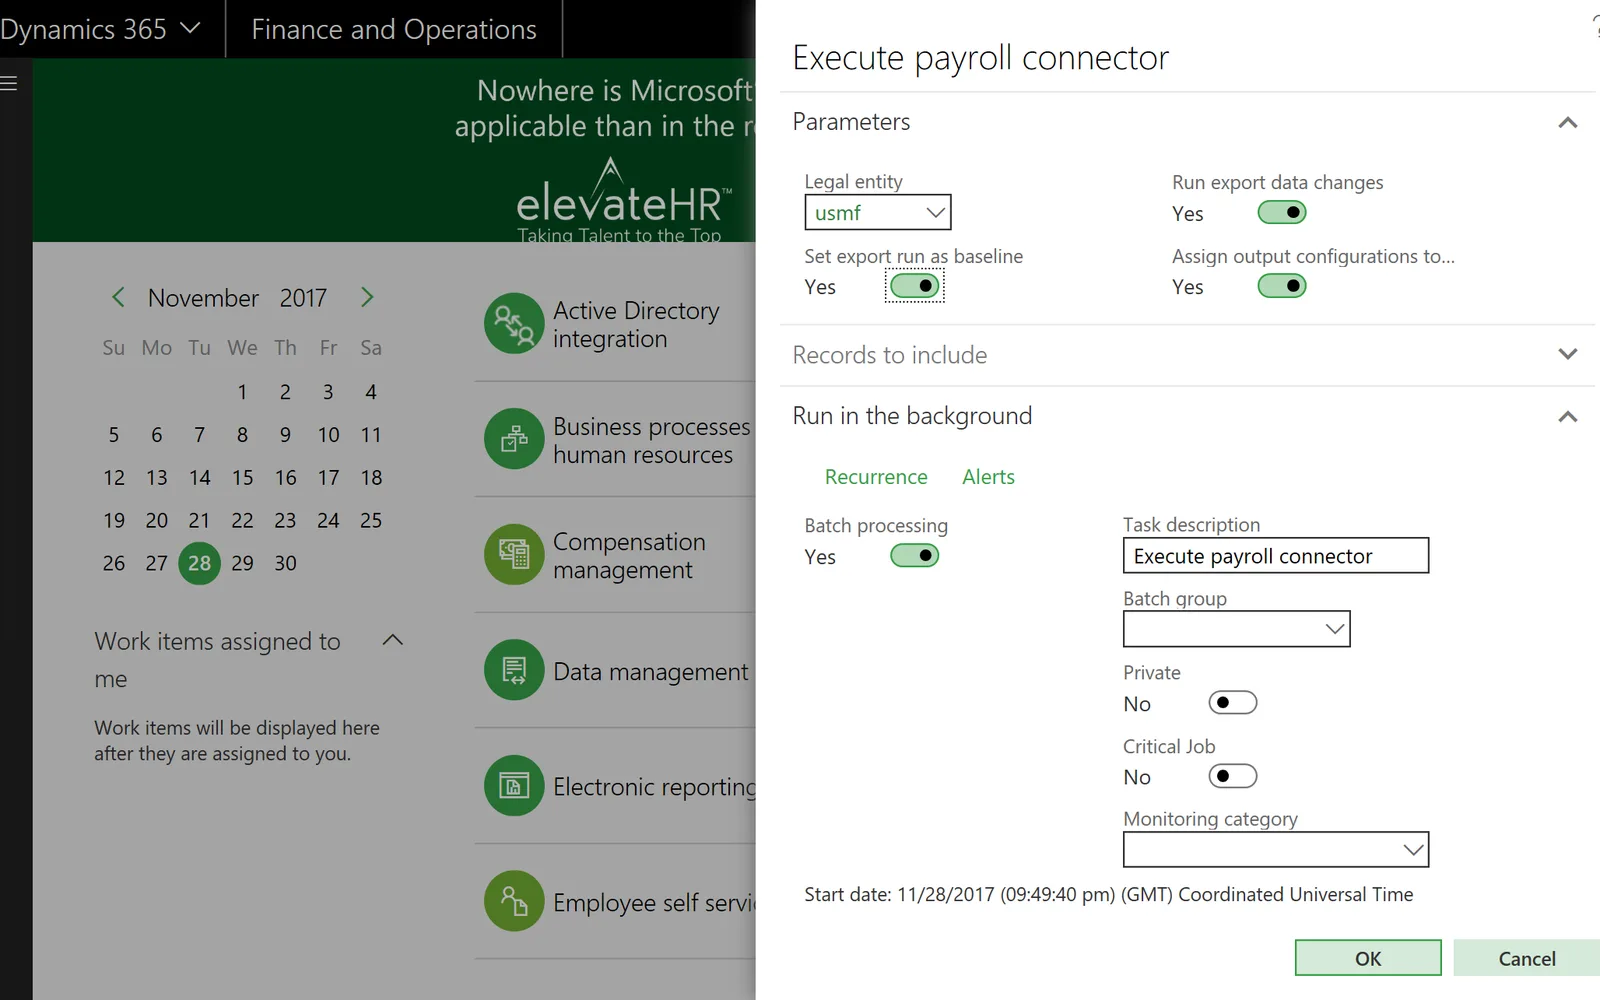Expand the Records to include section
This screenshot has width=1600, height=1000.
pos(1568,354)
